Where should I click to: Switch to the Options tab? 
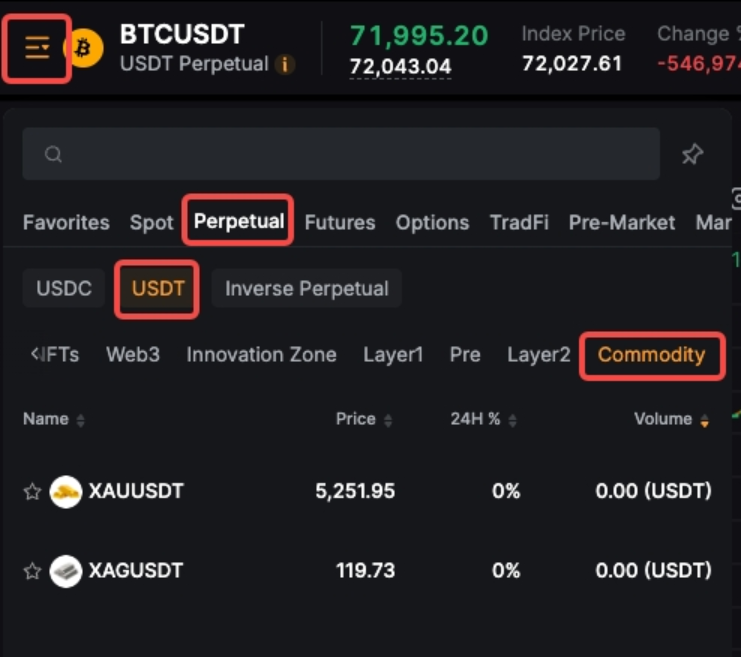[432, 222]
